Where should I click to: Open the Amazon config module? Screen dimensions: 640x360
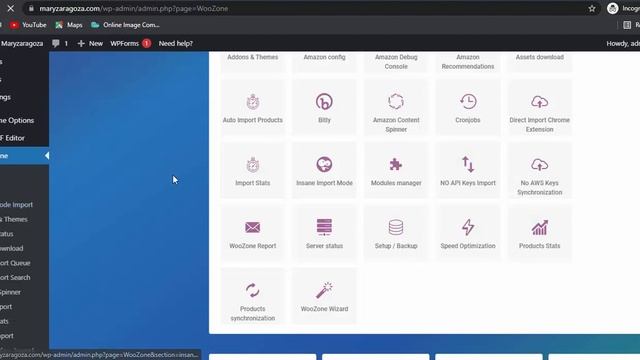[324, 62]
